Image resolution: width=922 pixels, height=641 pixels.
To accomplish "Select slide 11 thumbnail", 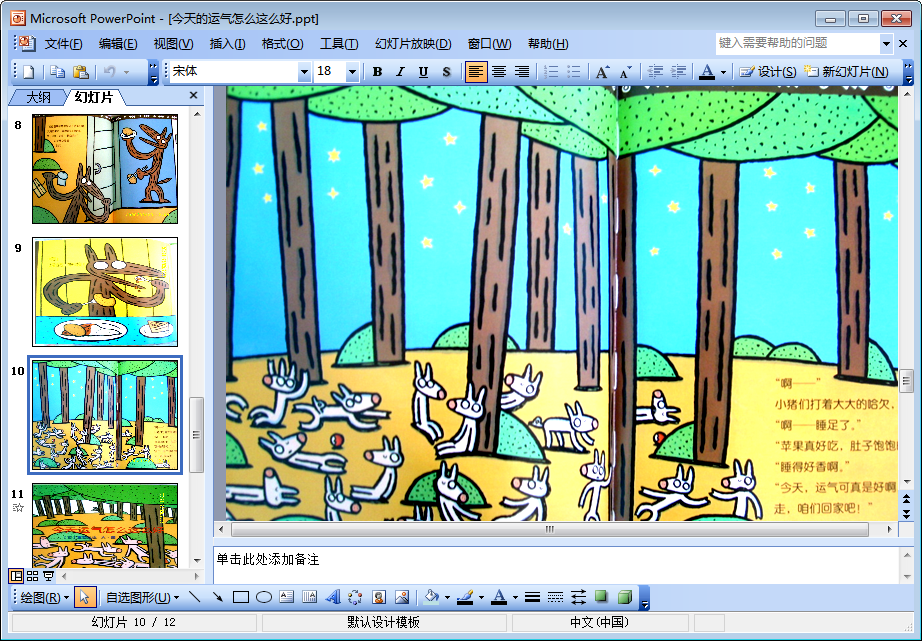I will click(x=105, y=525).
